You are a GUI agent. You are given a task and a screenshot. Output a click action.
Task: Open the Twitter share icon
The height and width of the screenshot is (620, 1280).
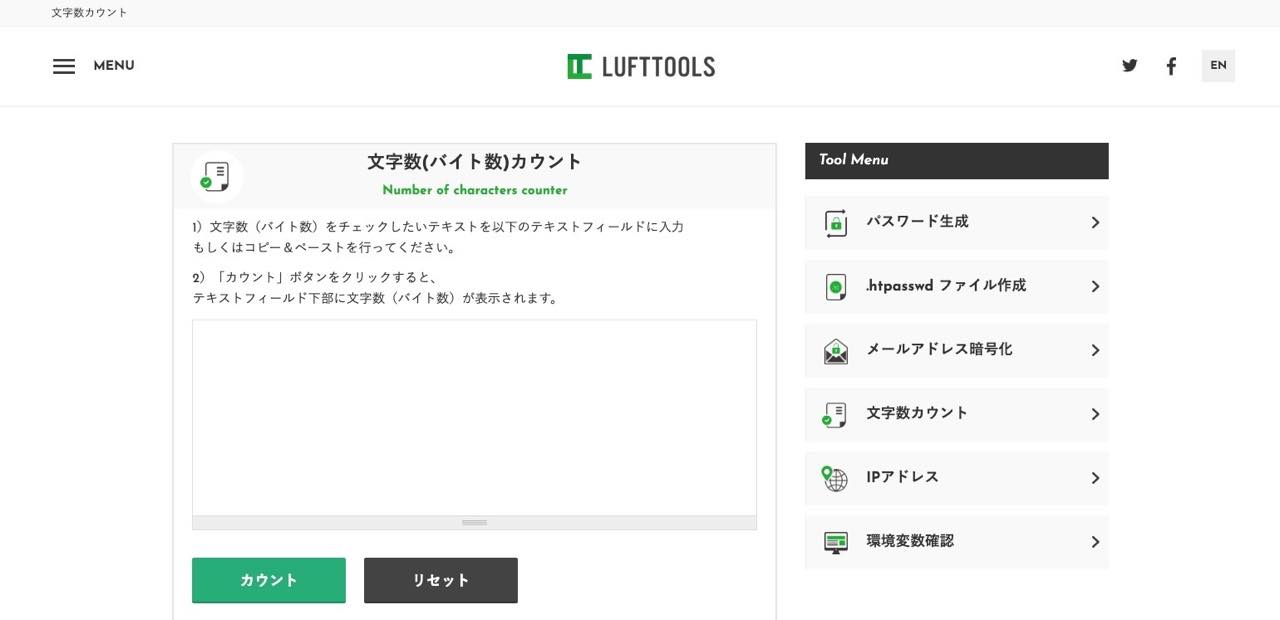(1129, 66)
